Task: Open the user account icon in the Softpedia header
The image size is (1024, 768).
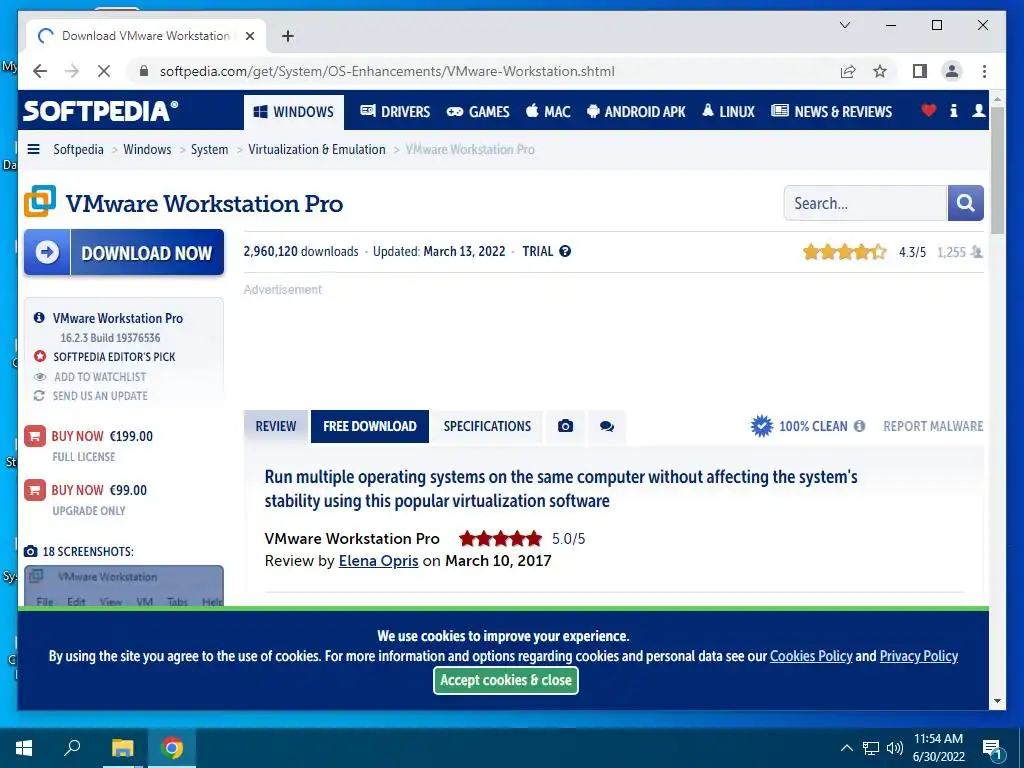Action: point(978,111)
